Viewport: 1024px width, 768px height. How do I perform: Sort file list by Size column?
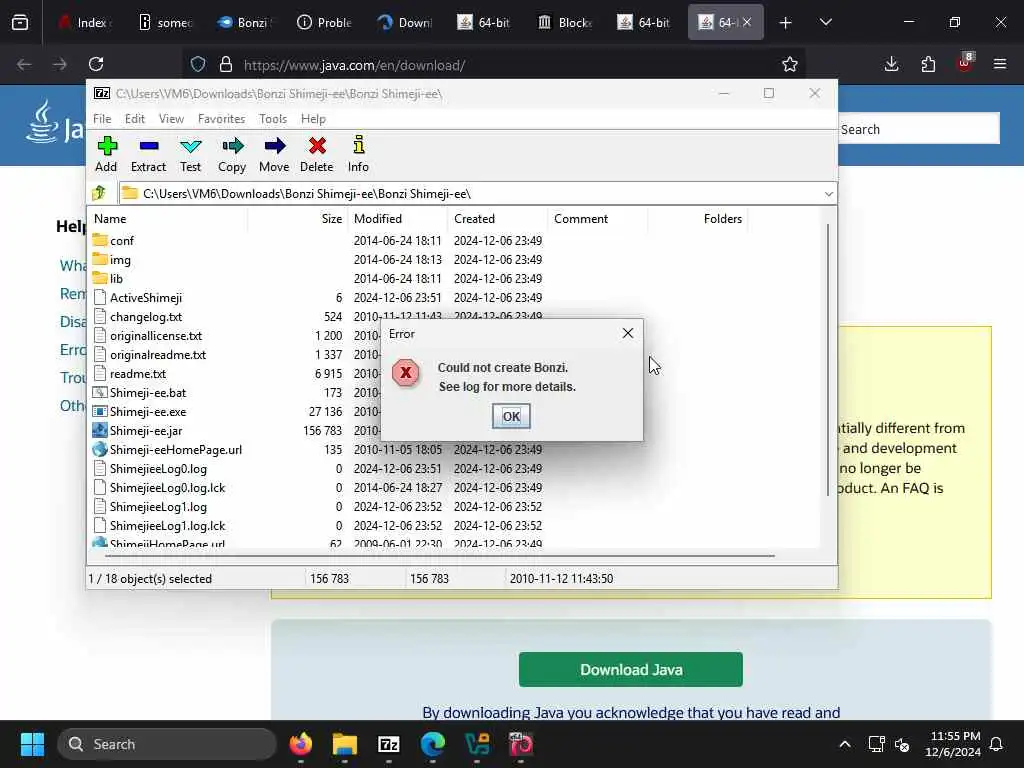click(298, 219)
